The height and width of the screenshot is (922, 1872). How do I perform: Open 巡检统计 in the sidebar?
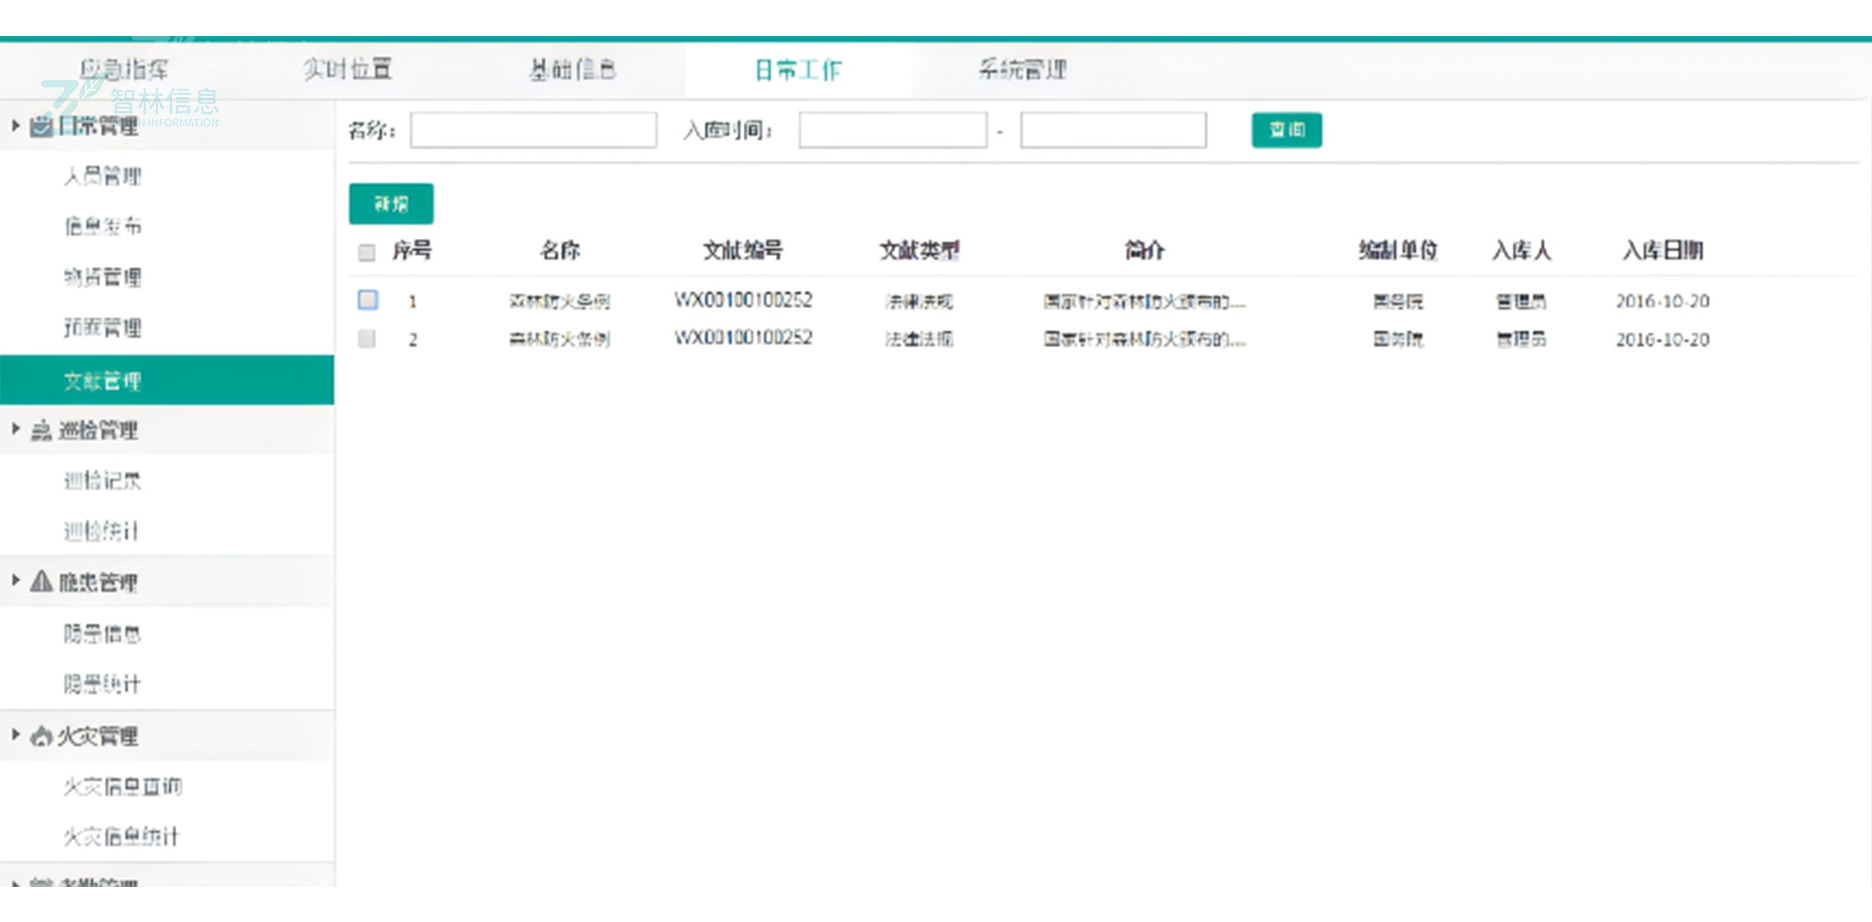[x=102, y=531]
